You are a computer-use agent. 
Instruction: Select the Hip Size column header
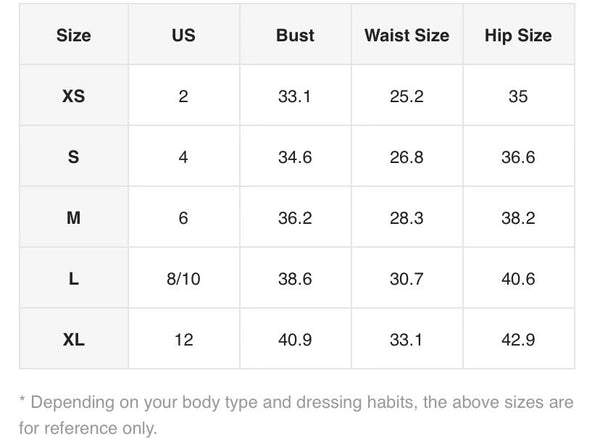pos(517,36)
